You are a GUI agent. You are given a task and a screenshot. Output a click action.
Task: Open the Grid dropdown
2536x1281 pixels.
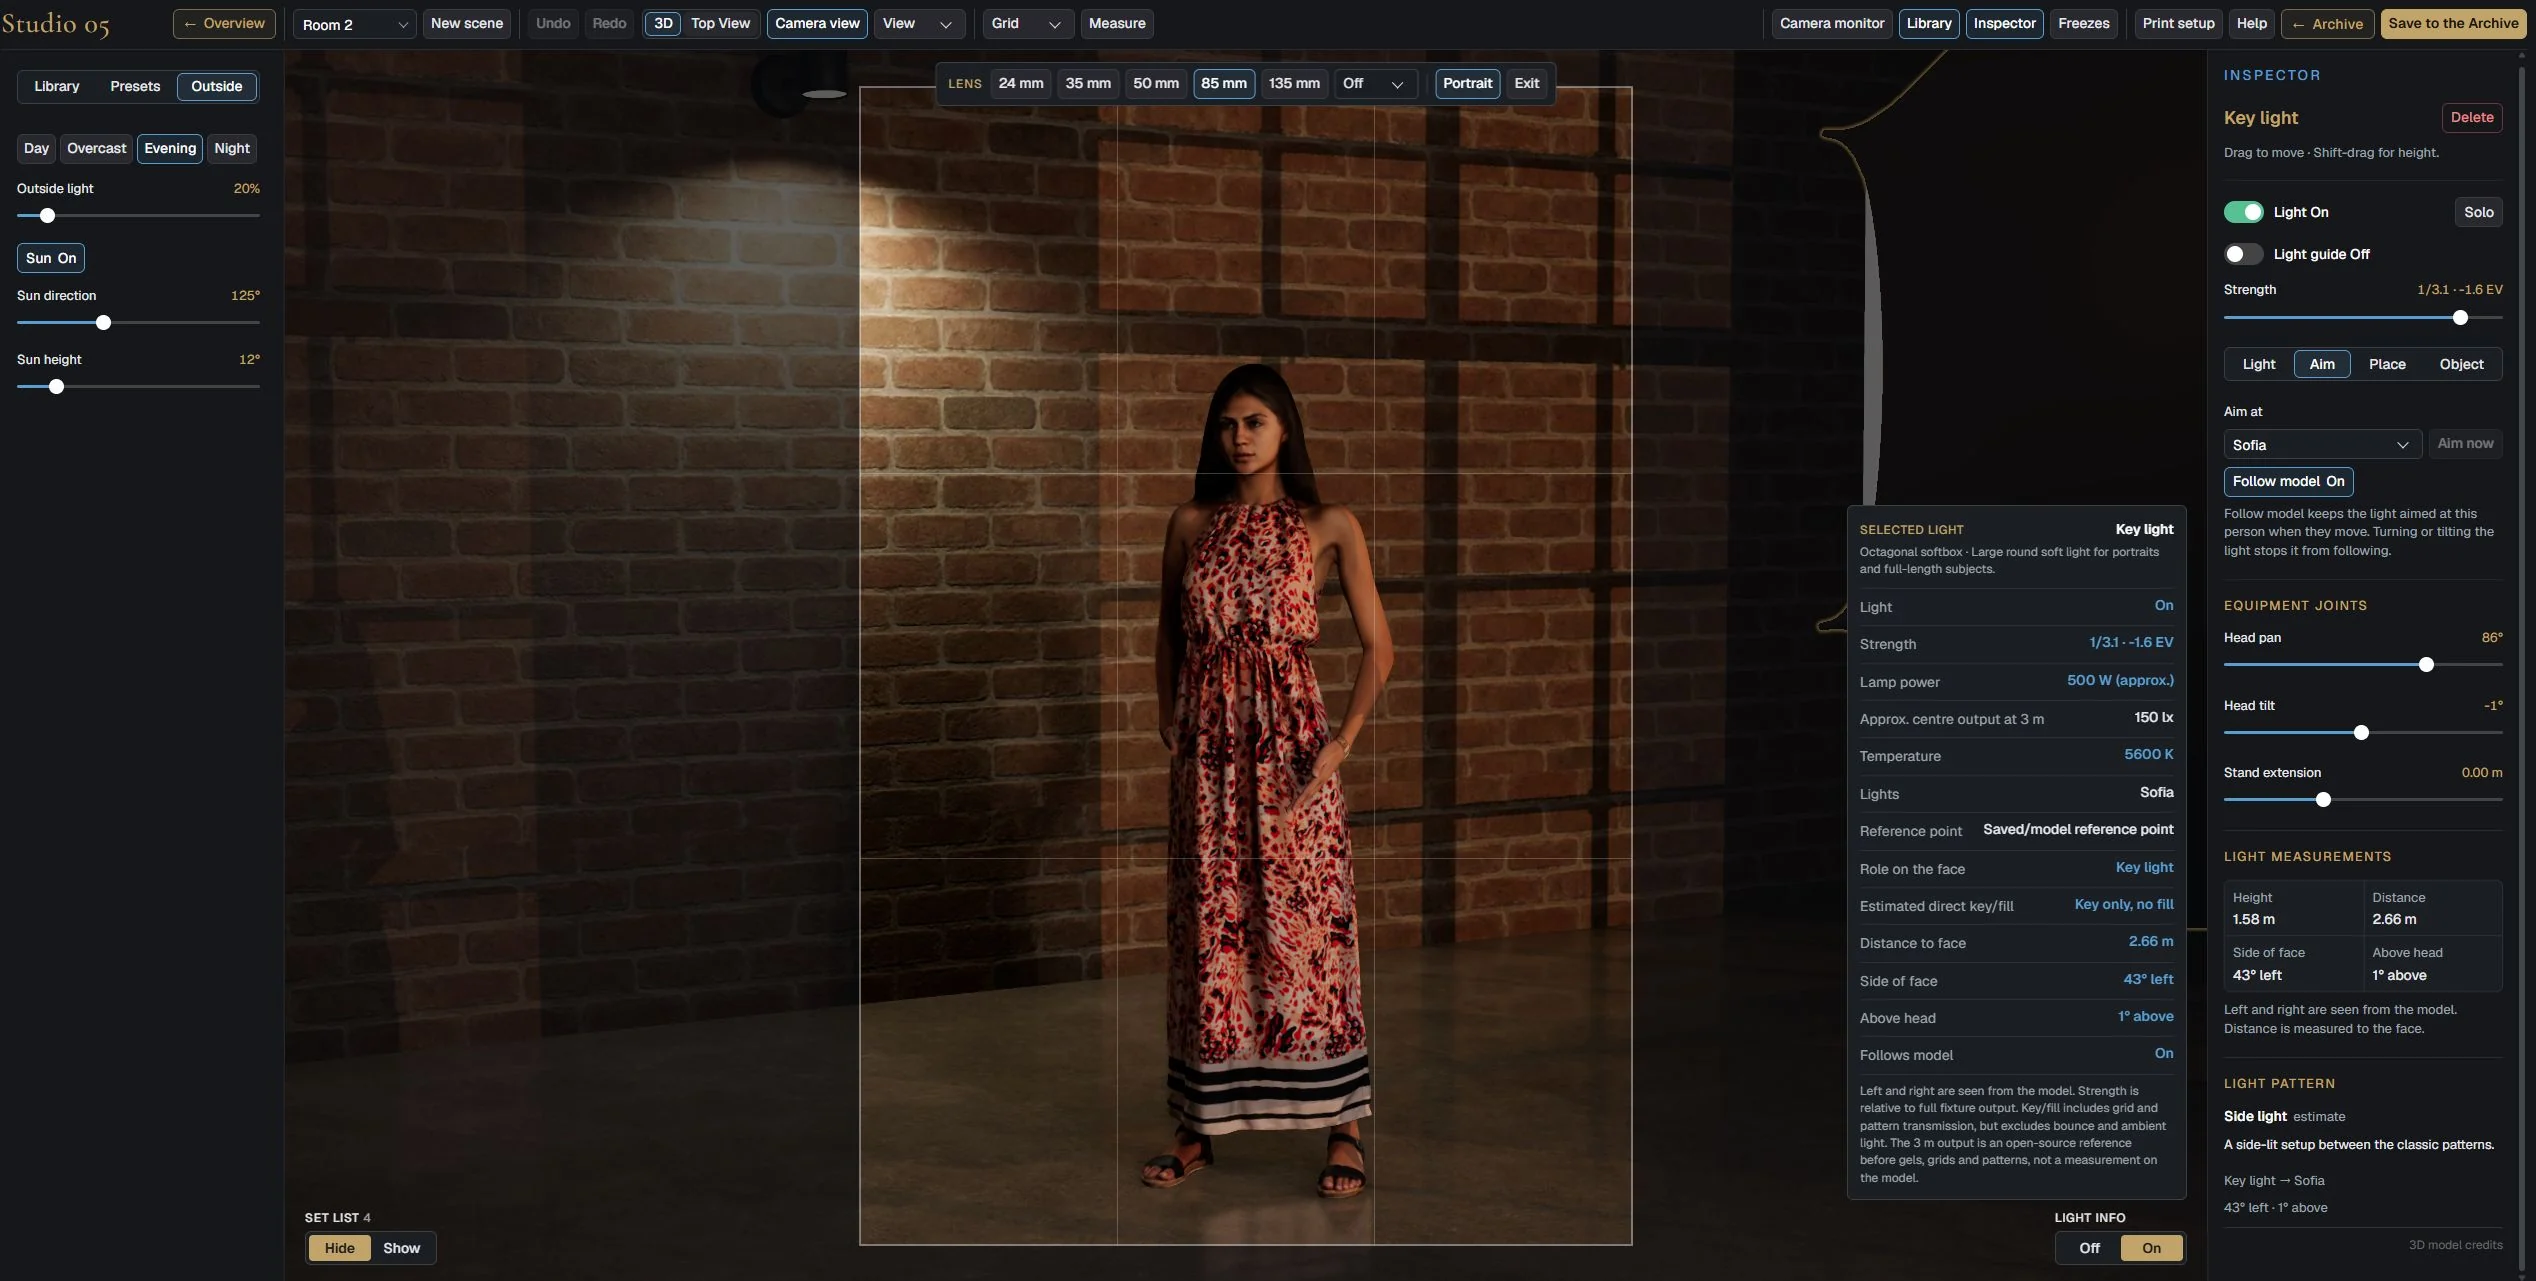tap(1027, 24)
